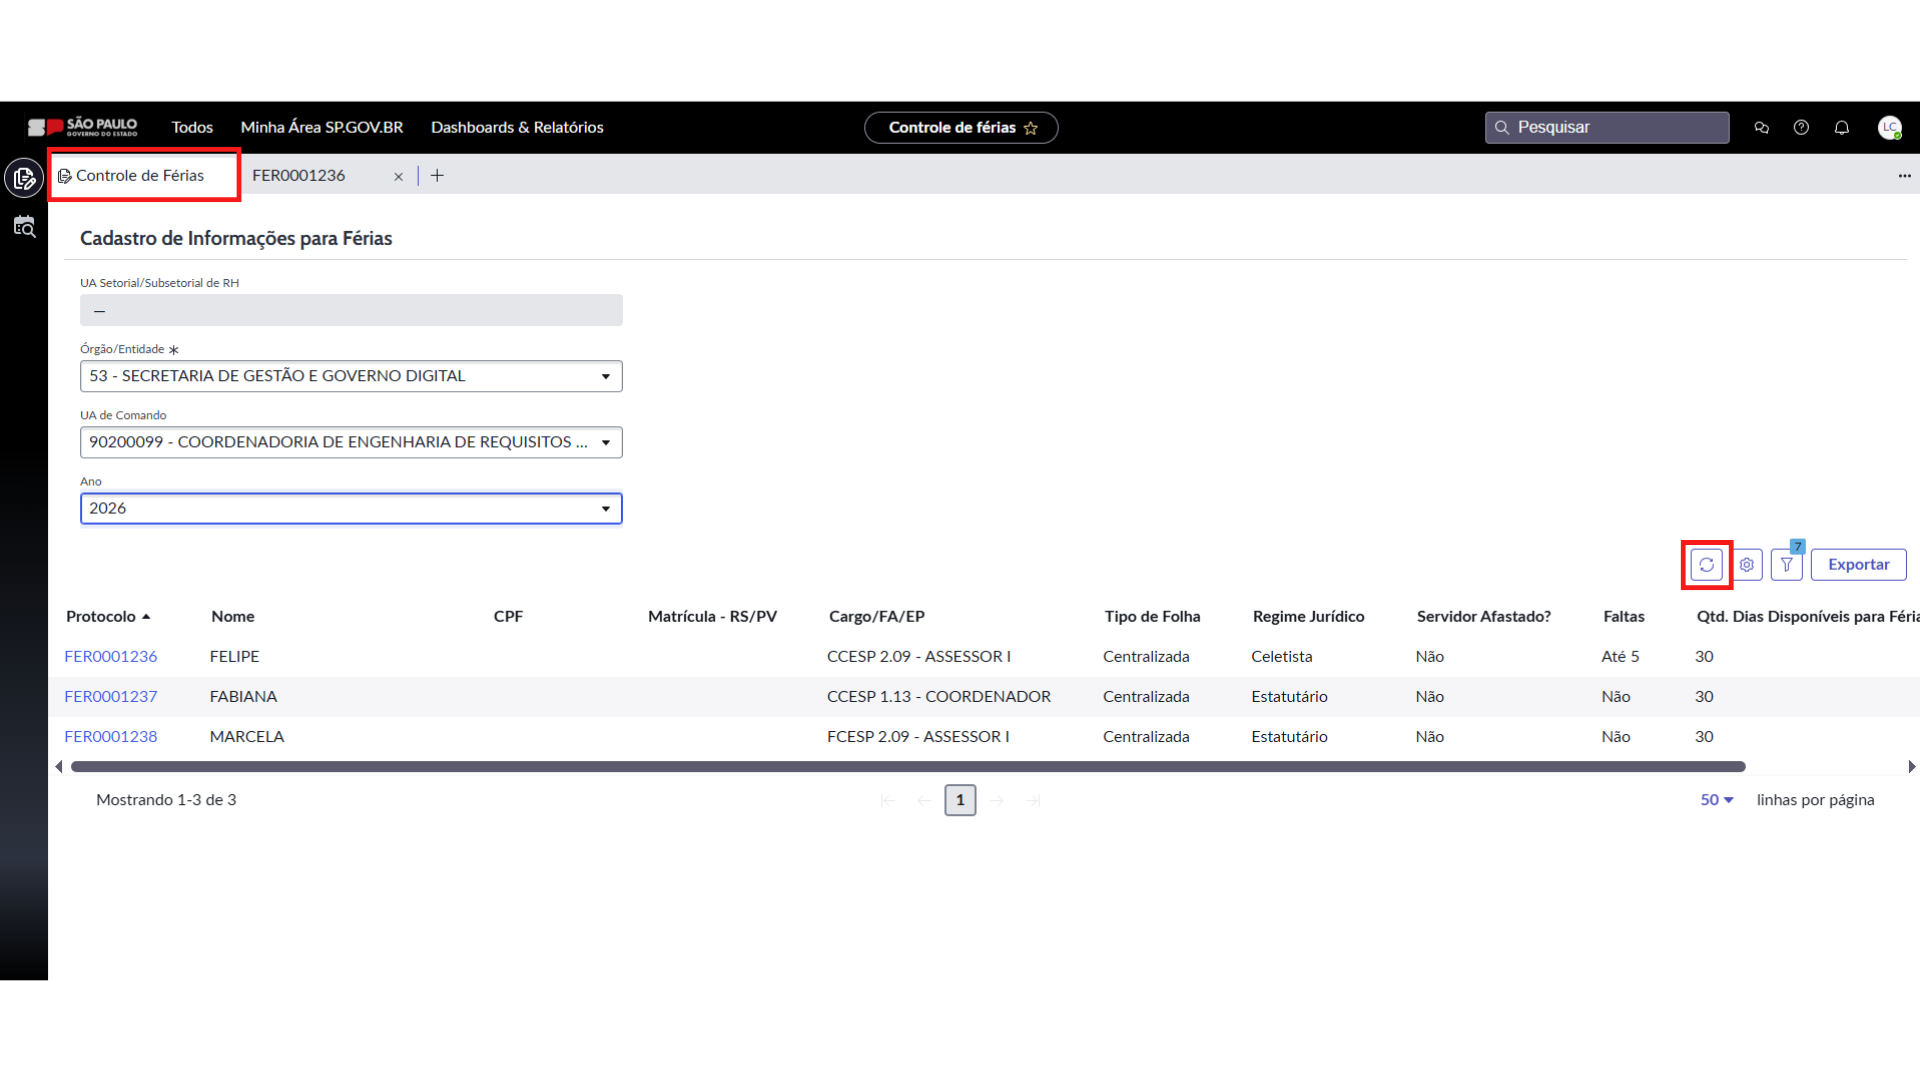1920x1080 pixels.
Task: Open the chat conversations icon
Action: [x=1761, y=128]
